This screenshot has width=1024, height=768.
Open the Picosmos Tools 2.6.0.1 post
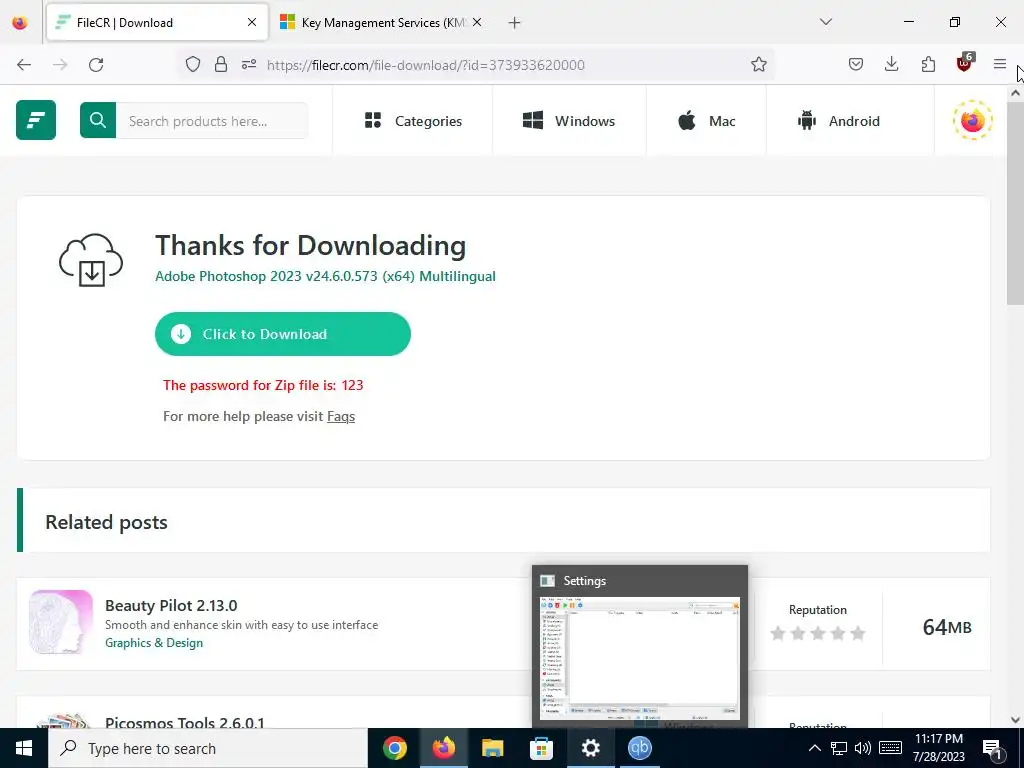coord(185,722)
